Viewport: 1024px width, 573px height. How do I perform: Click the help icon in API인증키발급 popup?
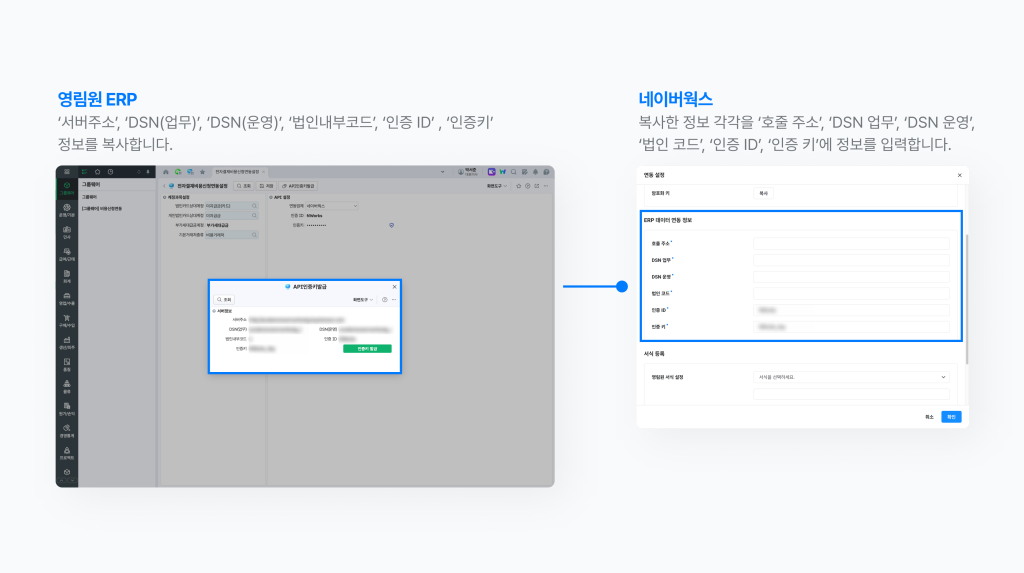point(384,299)
